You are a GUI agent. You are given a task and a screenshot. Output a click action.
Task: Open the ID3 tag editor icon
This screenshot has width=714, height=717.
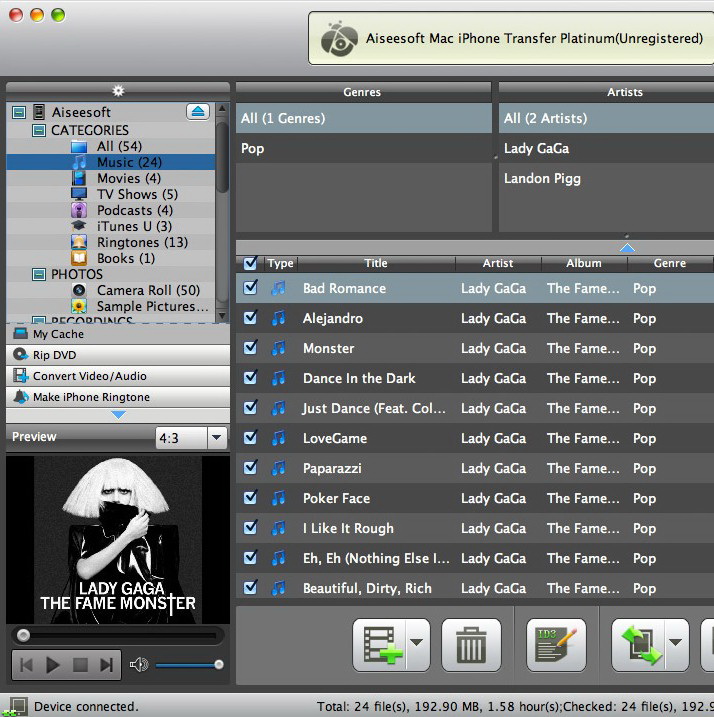(x=556, y=645)
